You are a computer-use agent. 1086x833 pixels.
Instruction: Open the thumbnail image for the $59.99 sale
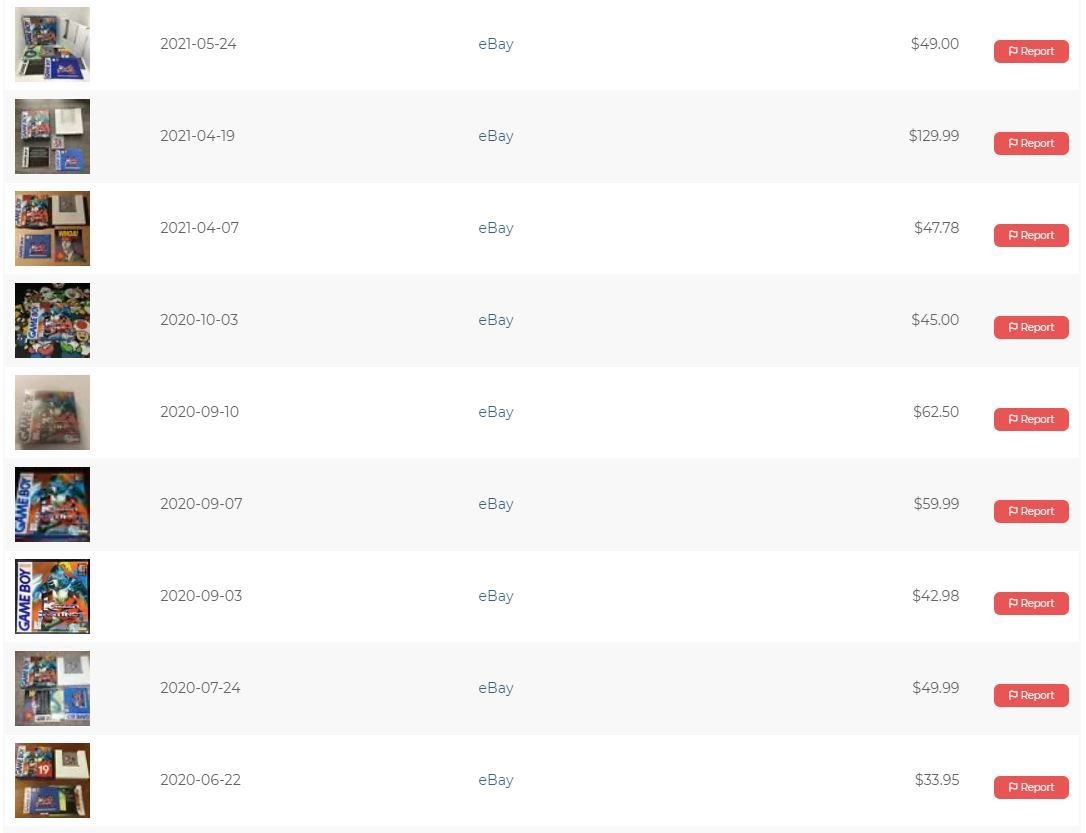tap(52, 504)
